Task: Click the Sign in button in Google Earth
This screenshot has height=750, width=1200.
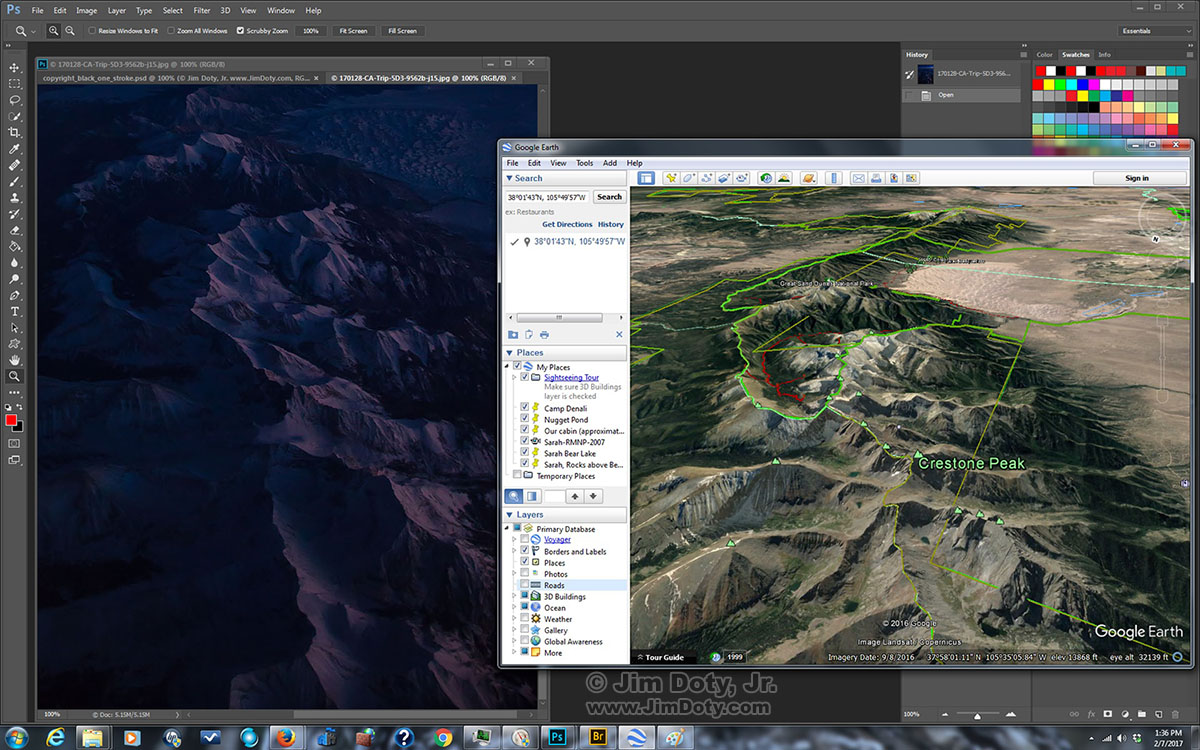Action: [x=1137, y=178]
